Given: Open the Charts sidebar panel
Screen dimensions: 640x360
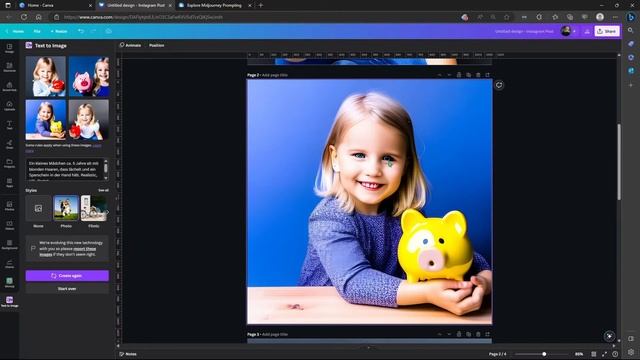Looking at the screenshot, I should 9,264.
